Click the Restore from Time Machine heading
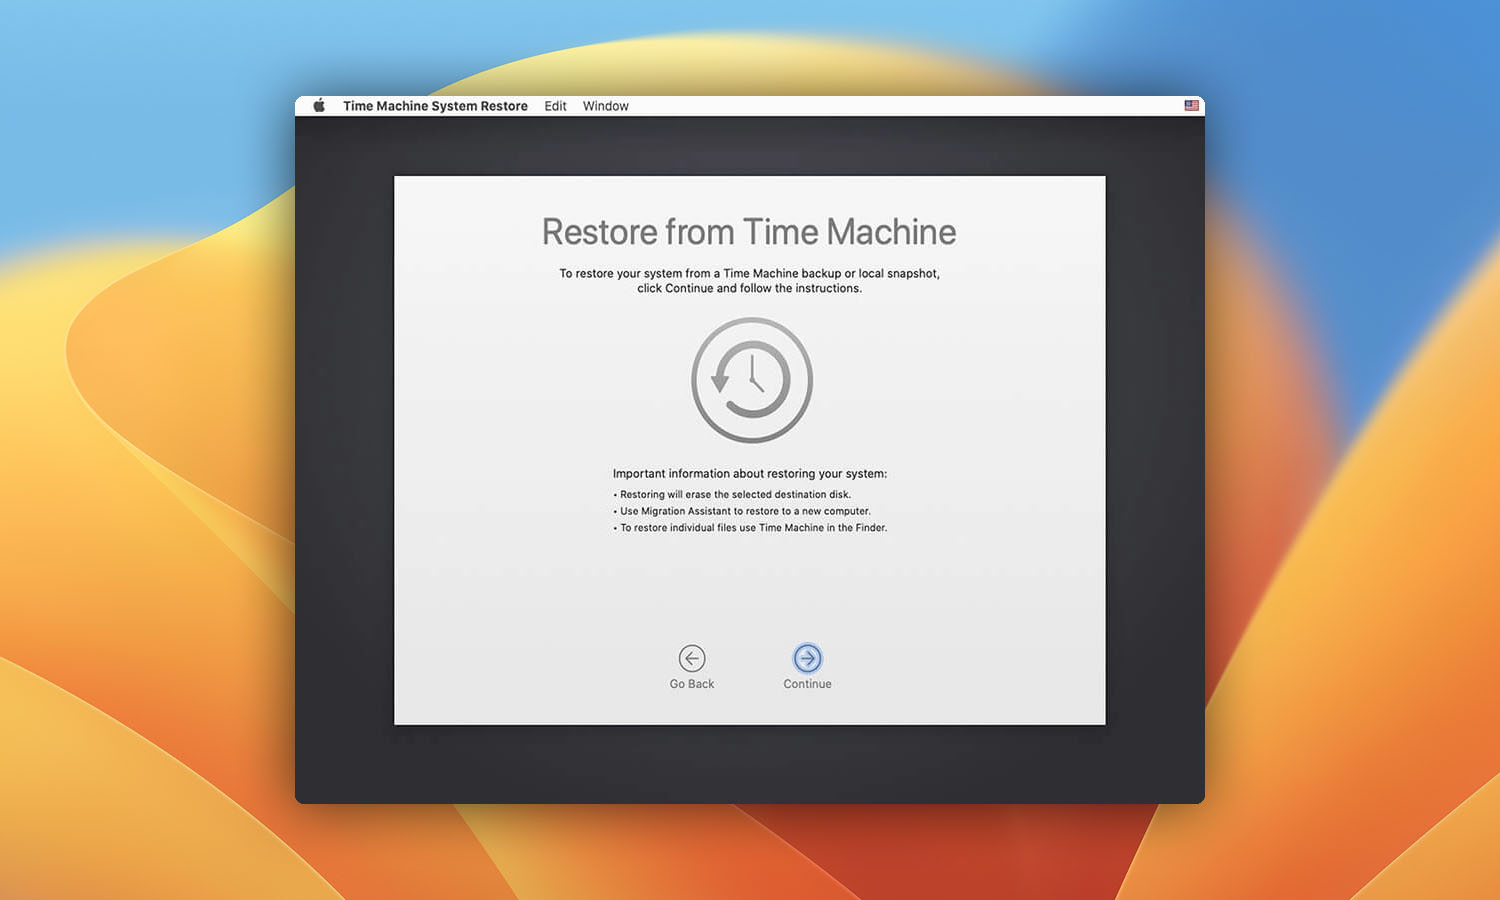Viewport: 1500px width, 900px height. 749,232
